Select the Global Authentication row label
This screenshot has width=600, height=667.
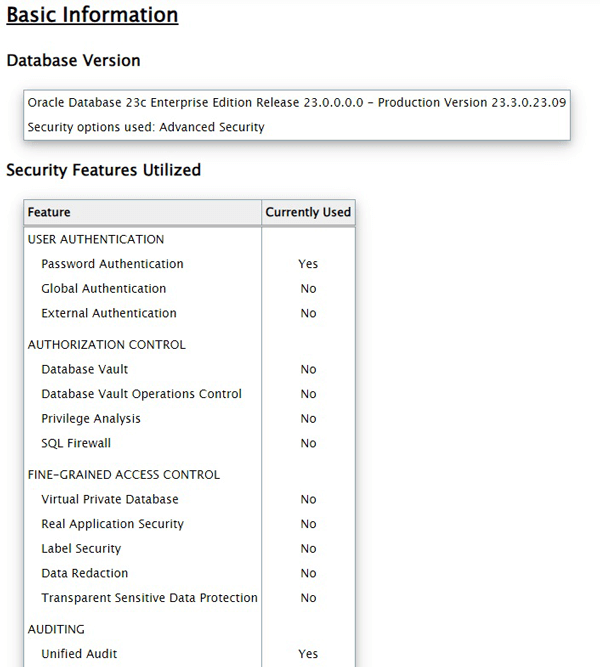point(103,288)
